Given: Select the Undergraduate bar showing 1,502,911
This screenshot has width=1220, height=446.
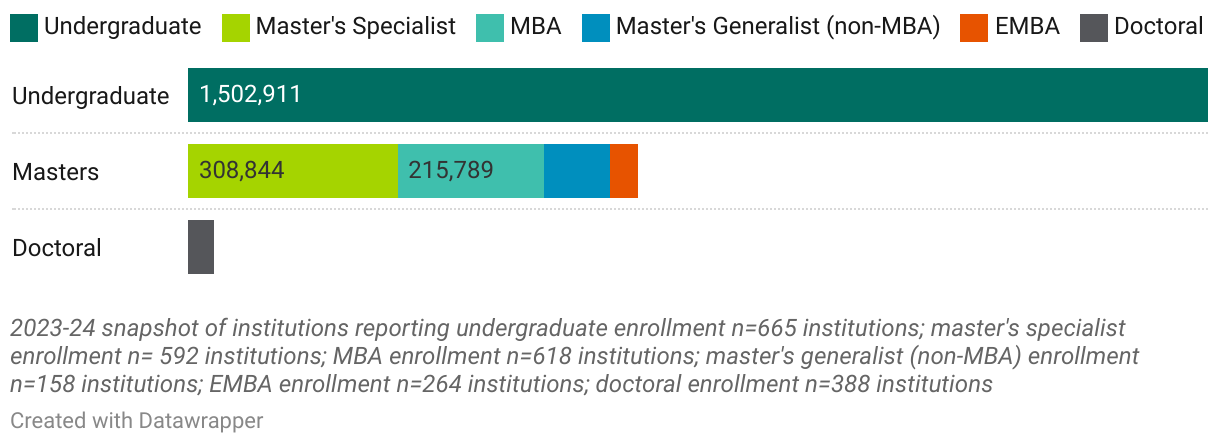Looking at the screenshot, I should (698, 95).
